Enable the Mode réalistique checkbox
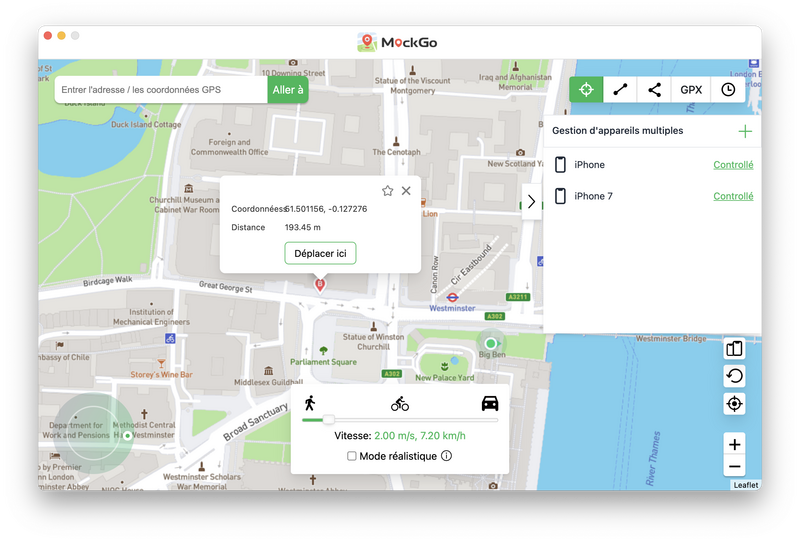The width and height of the screenshot is (800, 541). [x=352, y=456]
